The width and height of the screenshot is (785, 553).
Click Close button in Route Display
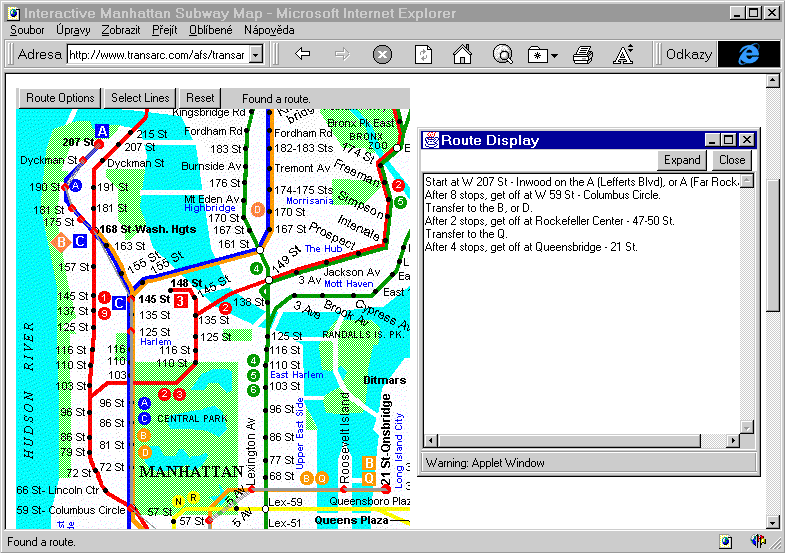tap(732, 160)
